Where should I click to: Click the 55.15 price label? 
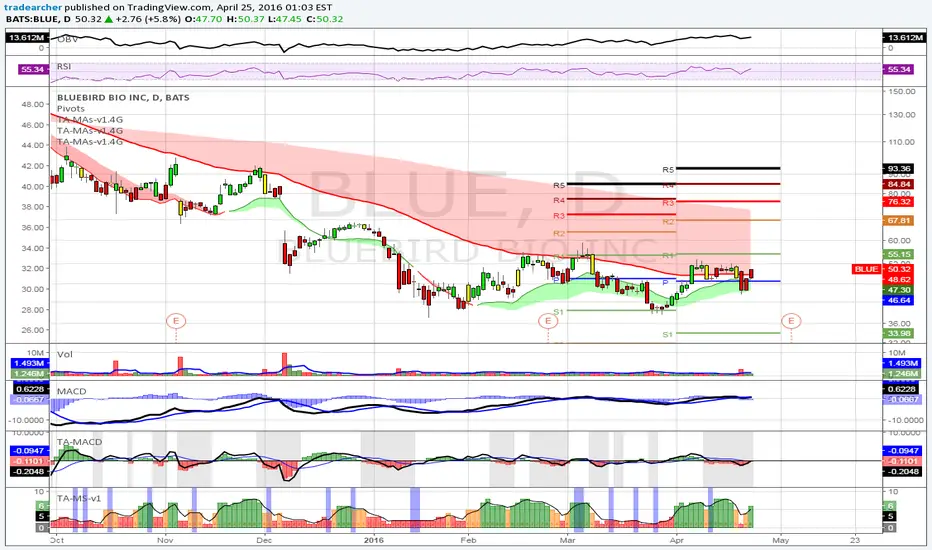tap(899, 254)
